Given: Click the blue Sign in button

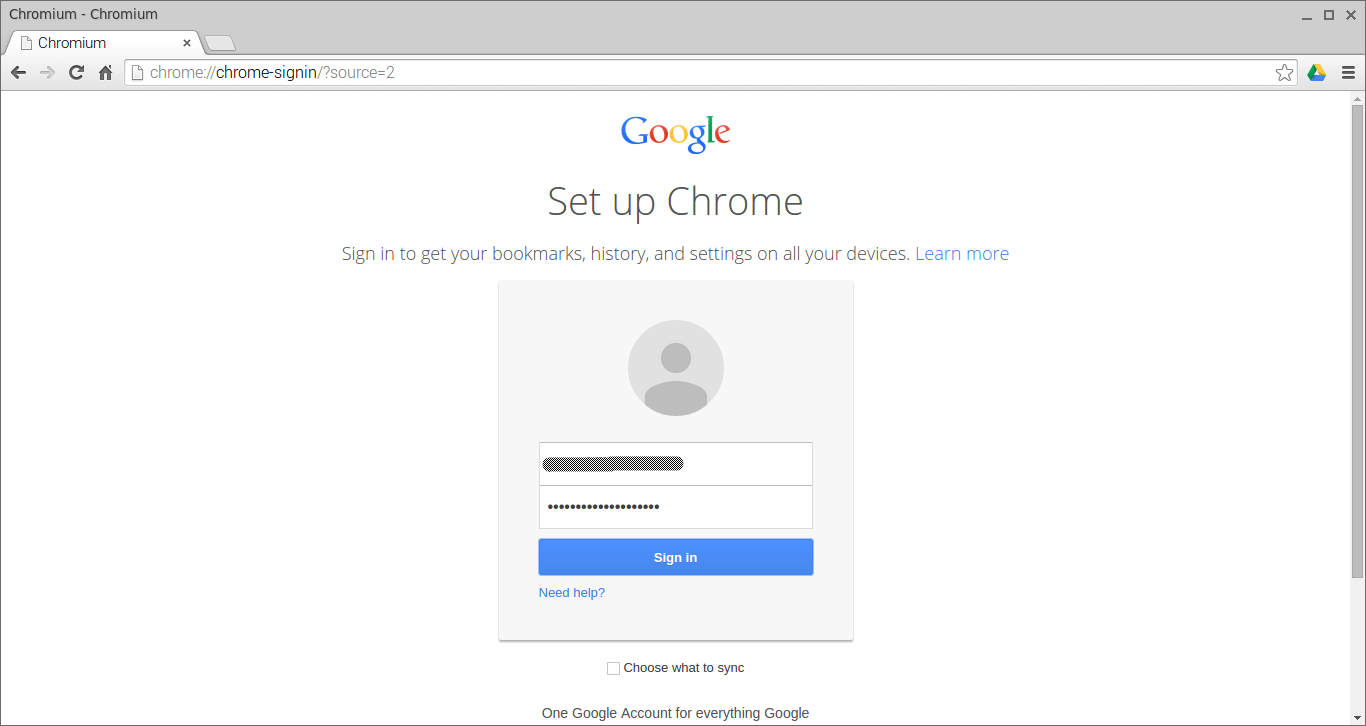Looking at the screenshot, I should (x=676, y=557).
